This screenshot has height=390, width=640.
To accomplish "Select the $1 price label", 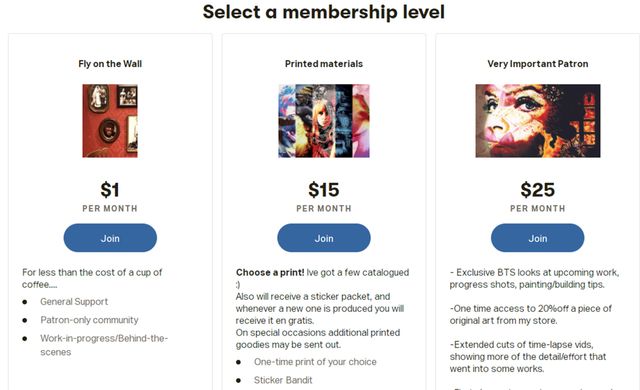I will [x=110, y=190].
